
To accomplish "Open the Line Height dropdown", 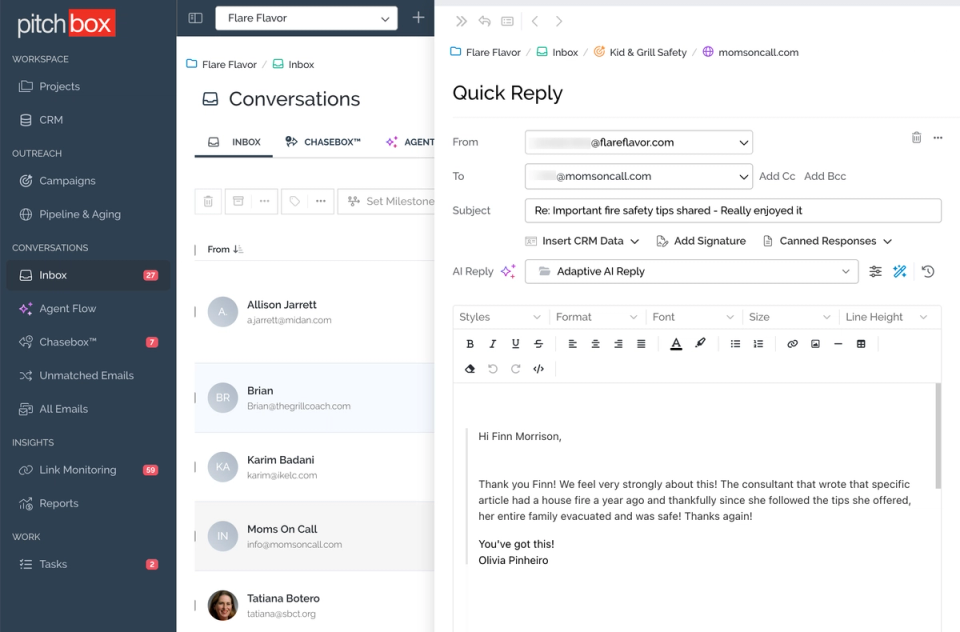I will coord(887,317).
